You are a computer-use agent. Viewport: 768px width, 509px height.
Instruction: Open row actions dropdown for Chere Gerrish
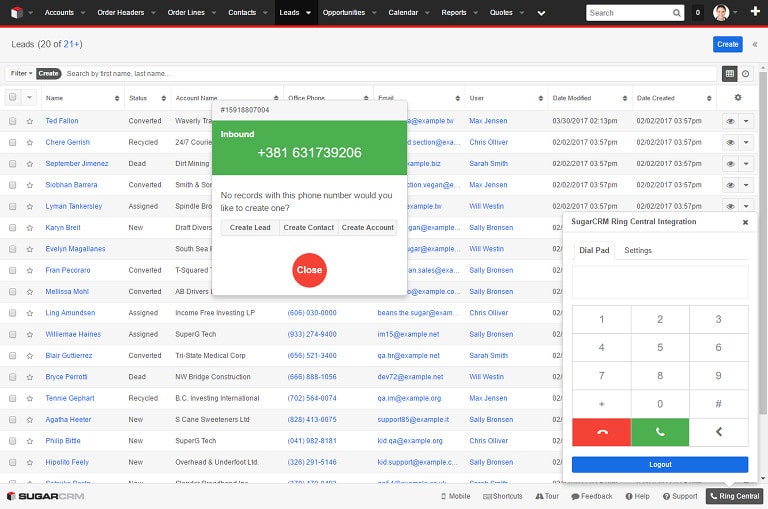[x=746, y=143]
